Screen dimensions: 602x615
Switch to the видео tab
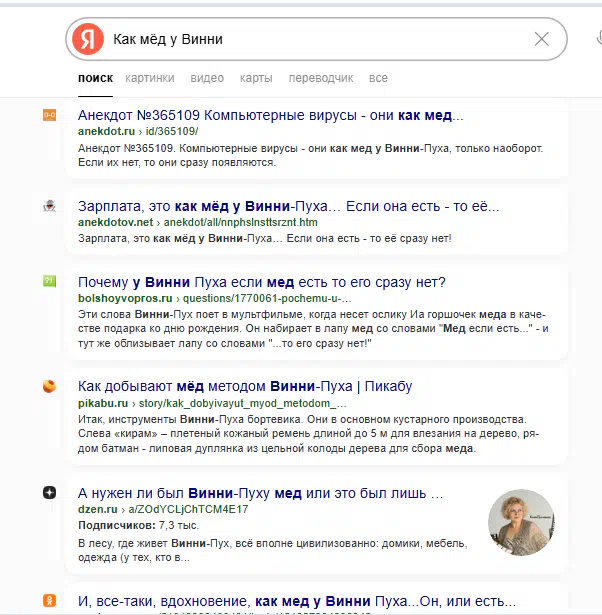point(207,78)
